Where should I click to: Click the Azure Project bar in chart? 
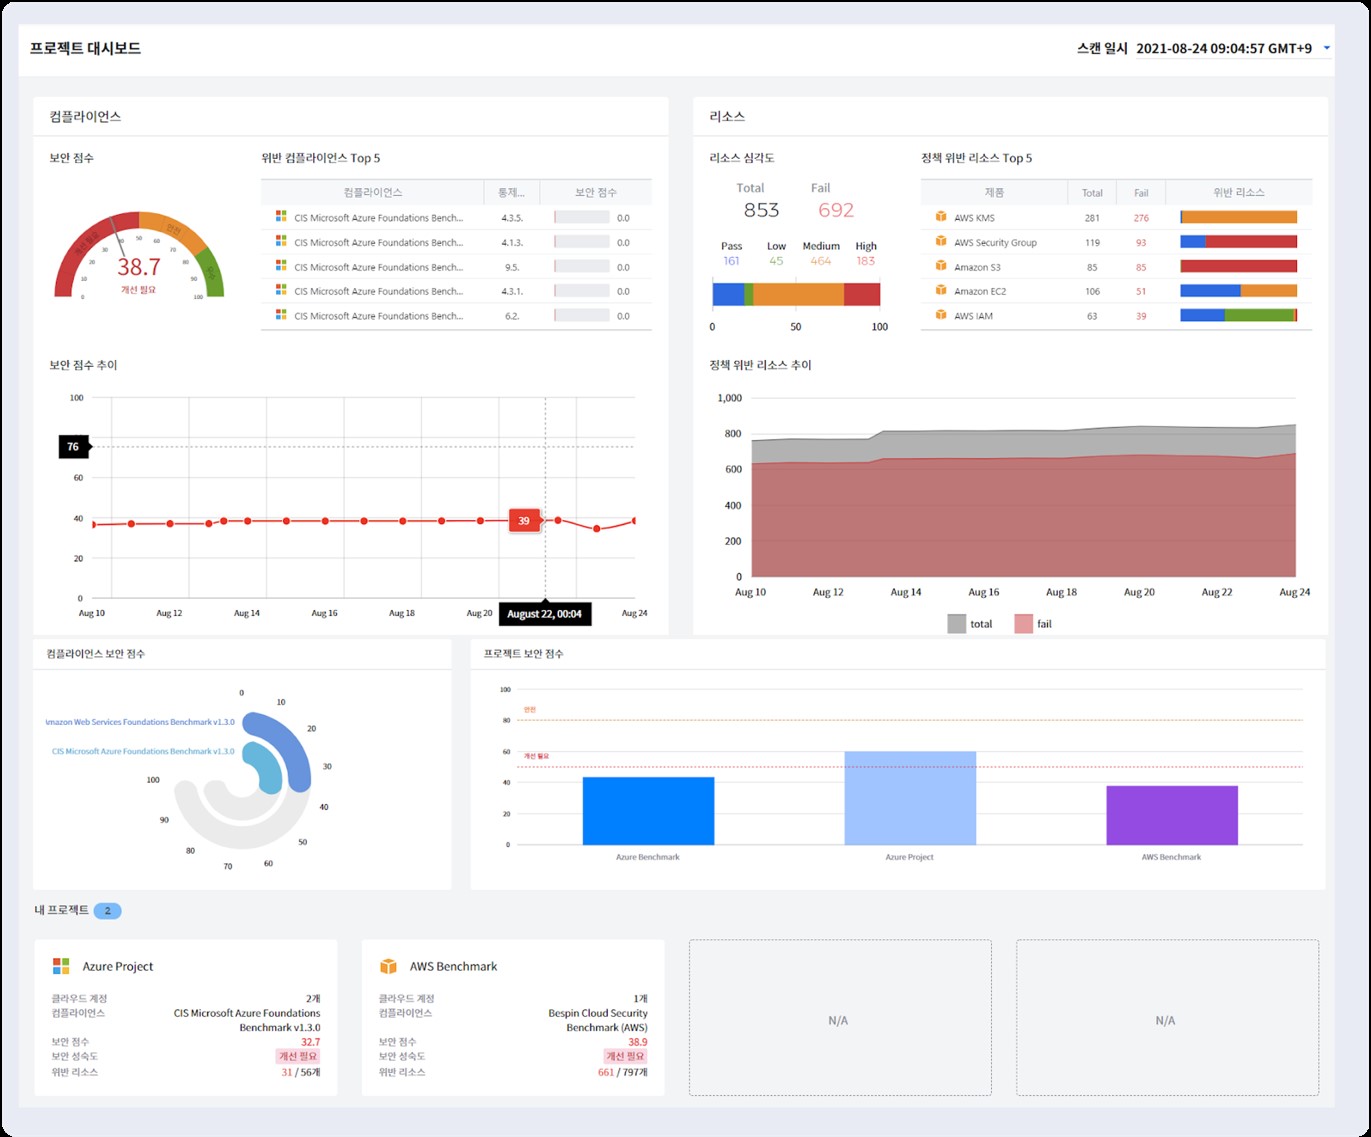click(909, 798)
